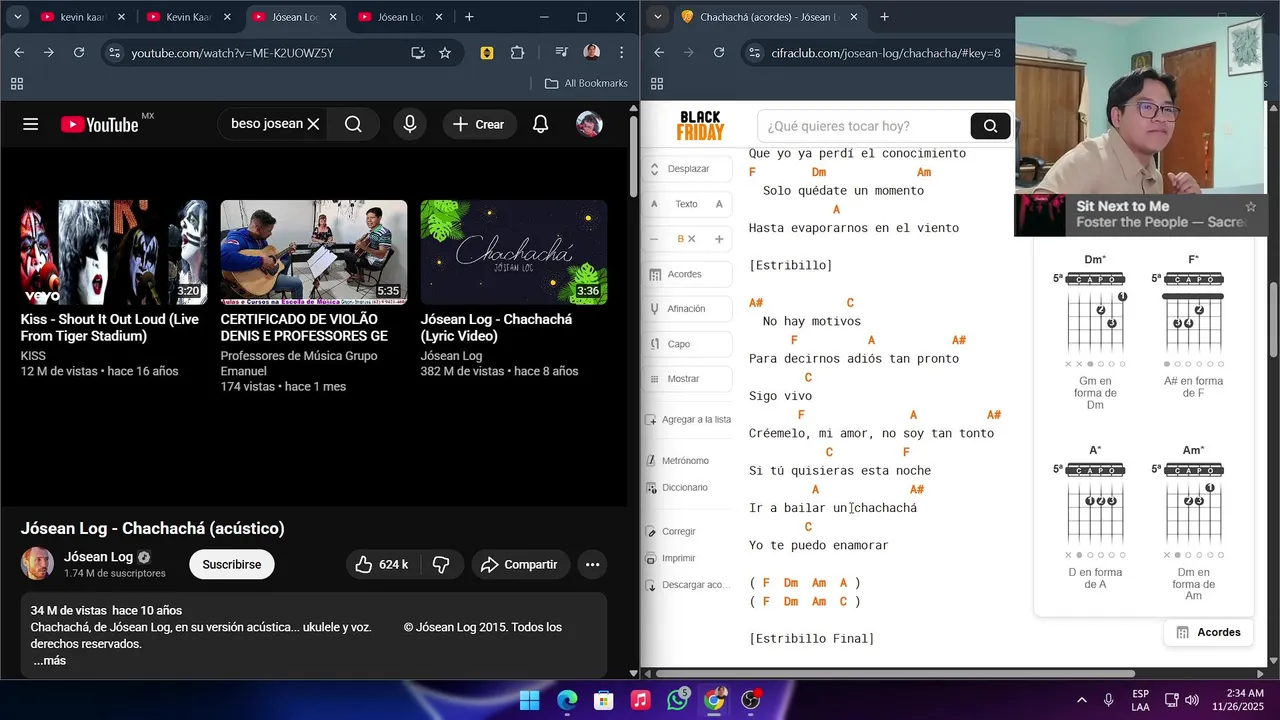Favorite Sit Next to Me with the star
This screenshot has width=1280, height=720.
1250,207
